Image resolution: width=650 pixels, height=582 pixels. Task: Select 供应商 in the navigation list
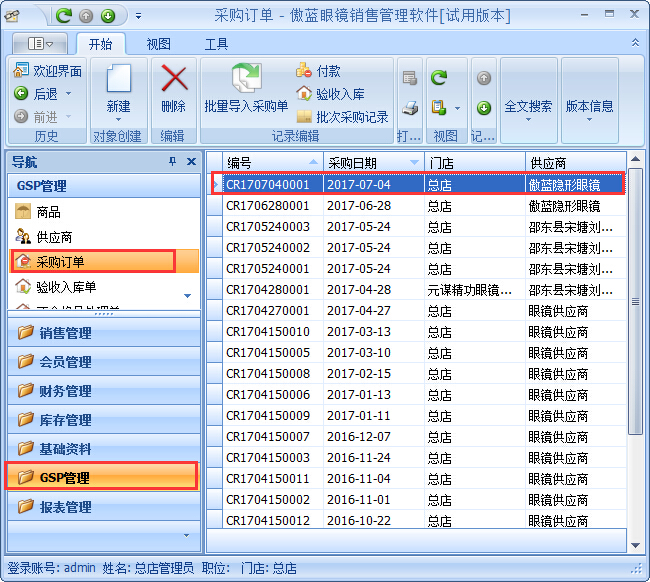54,237
